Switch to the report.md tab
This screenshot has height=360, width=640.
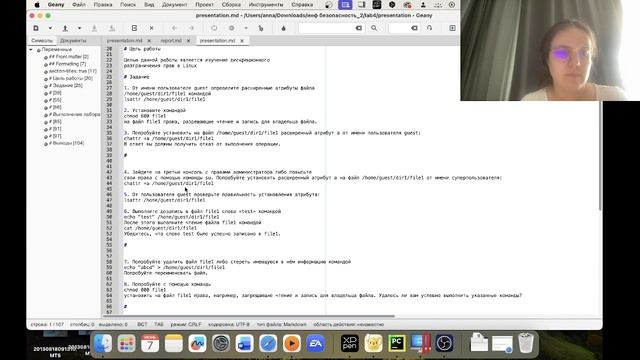pyautogui.click(x=171, y=41)
